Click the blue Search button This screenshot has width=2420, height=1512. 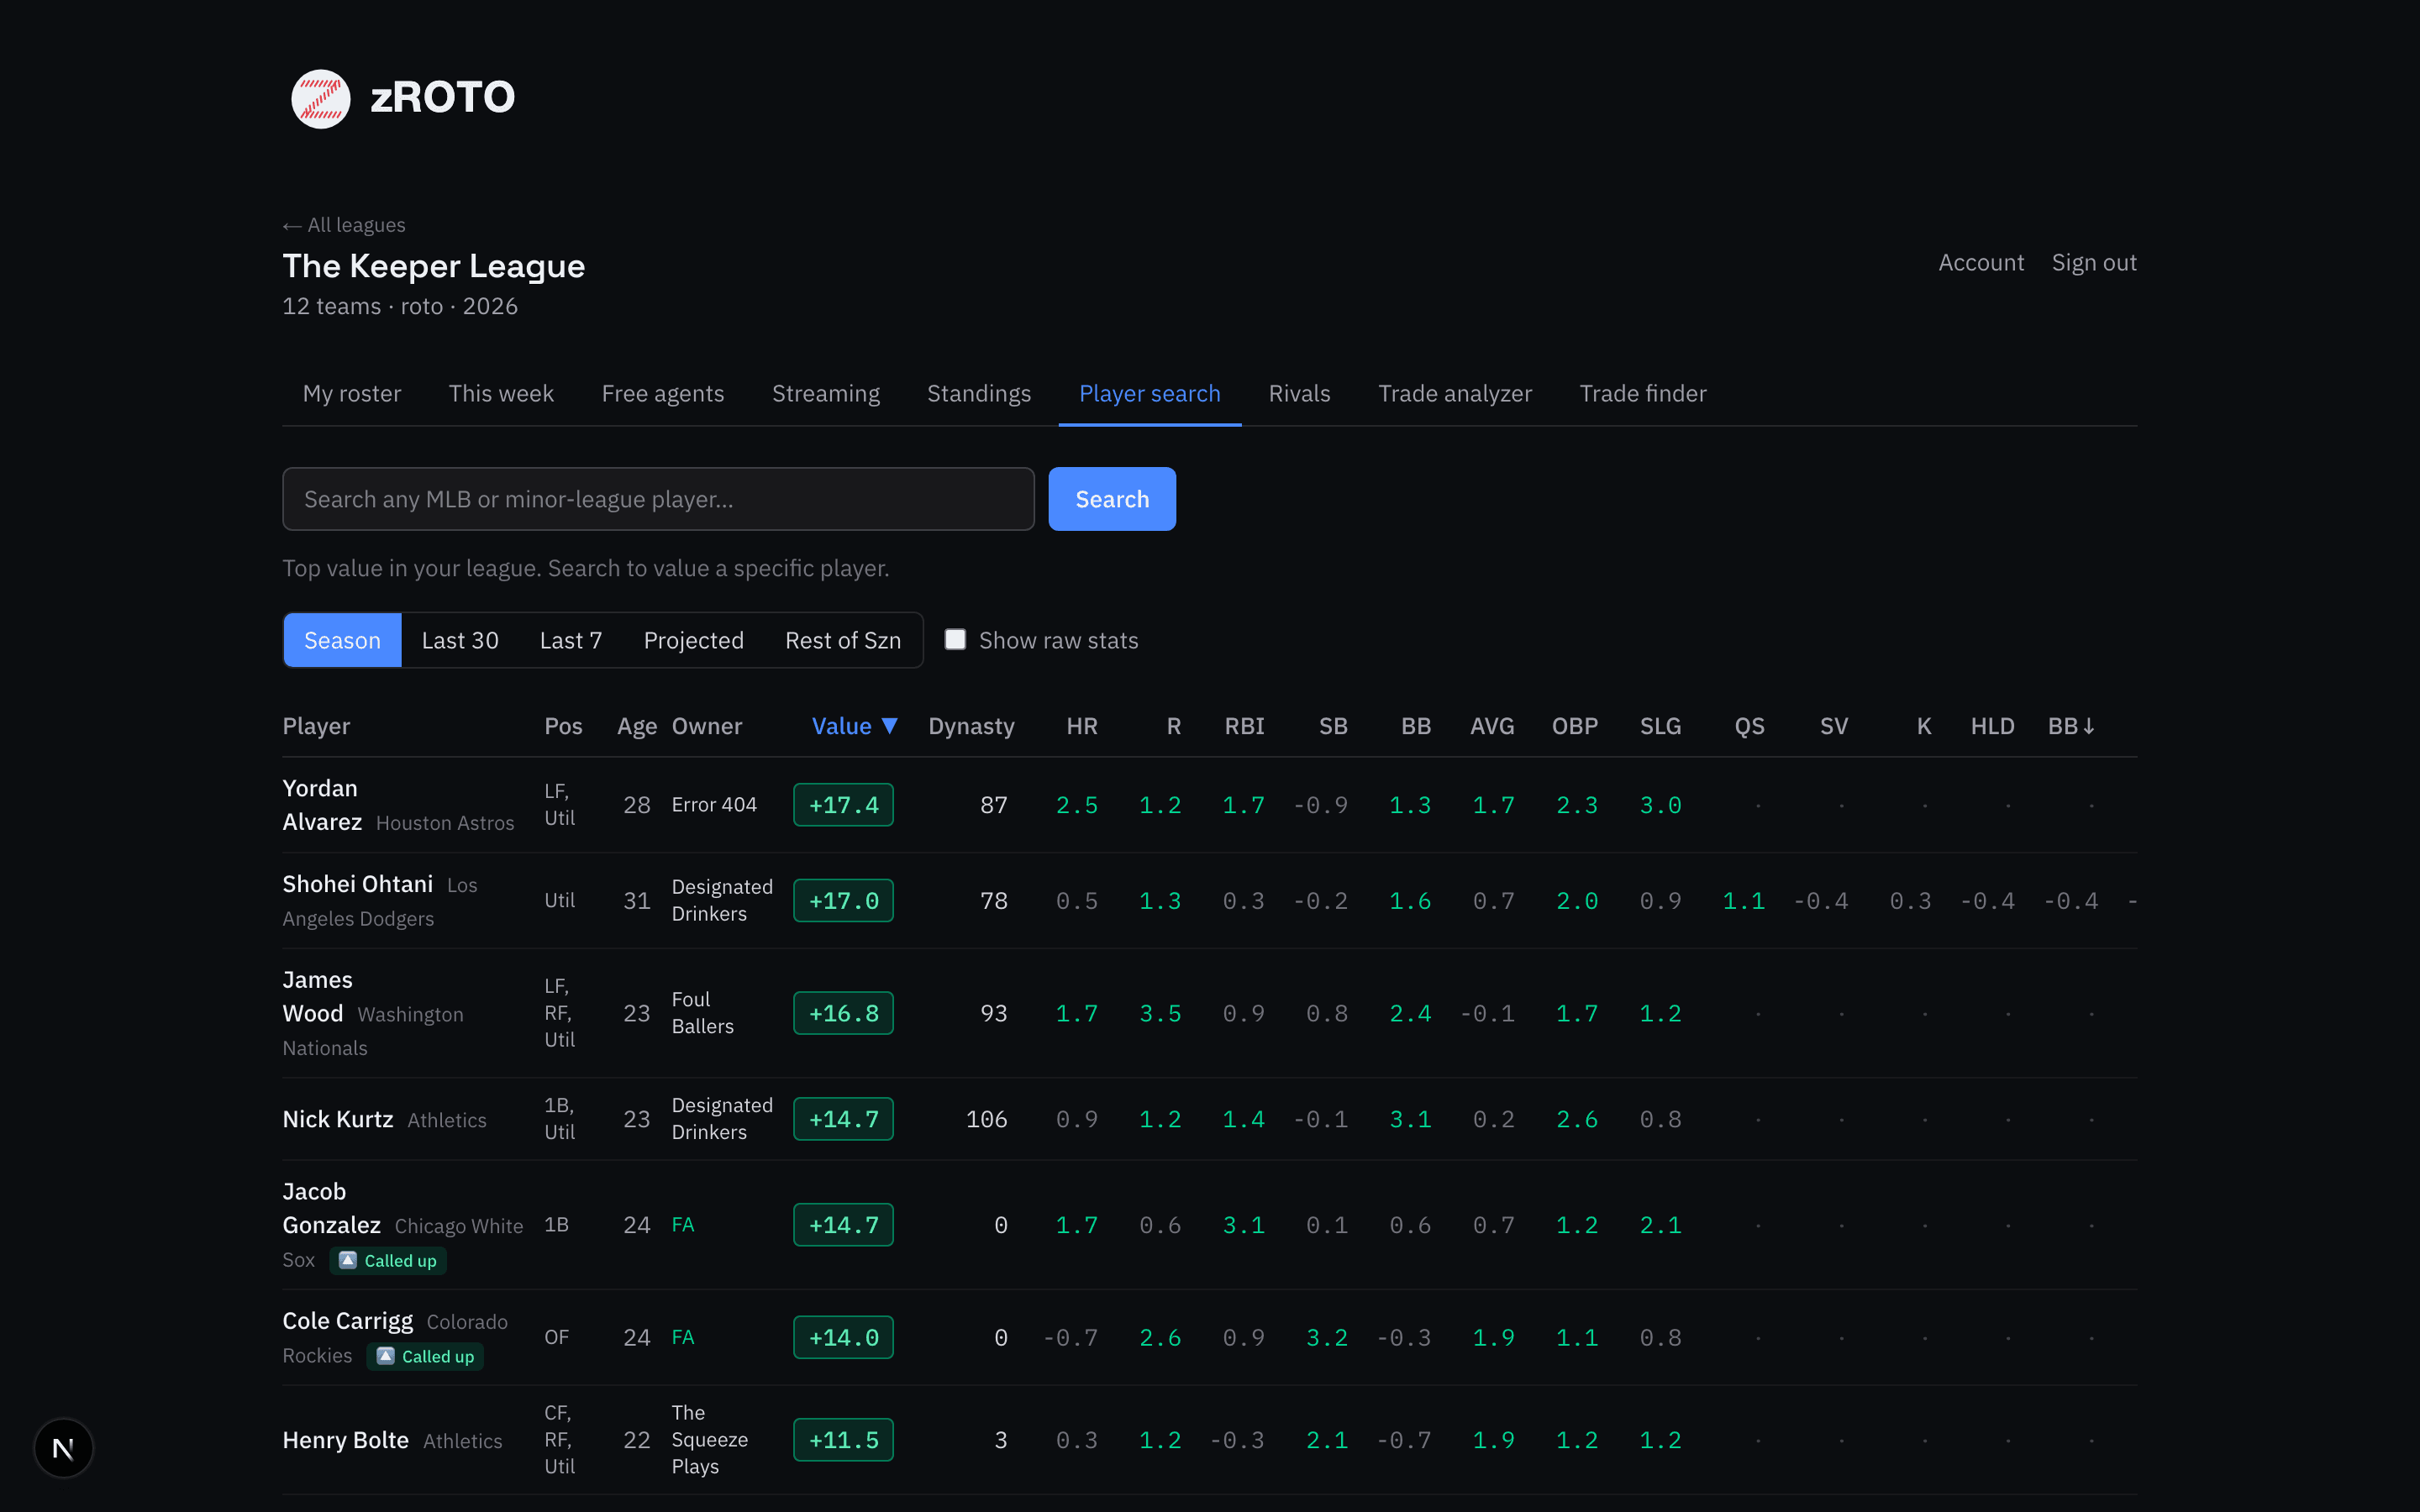(1112, 499)
